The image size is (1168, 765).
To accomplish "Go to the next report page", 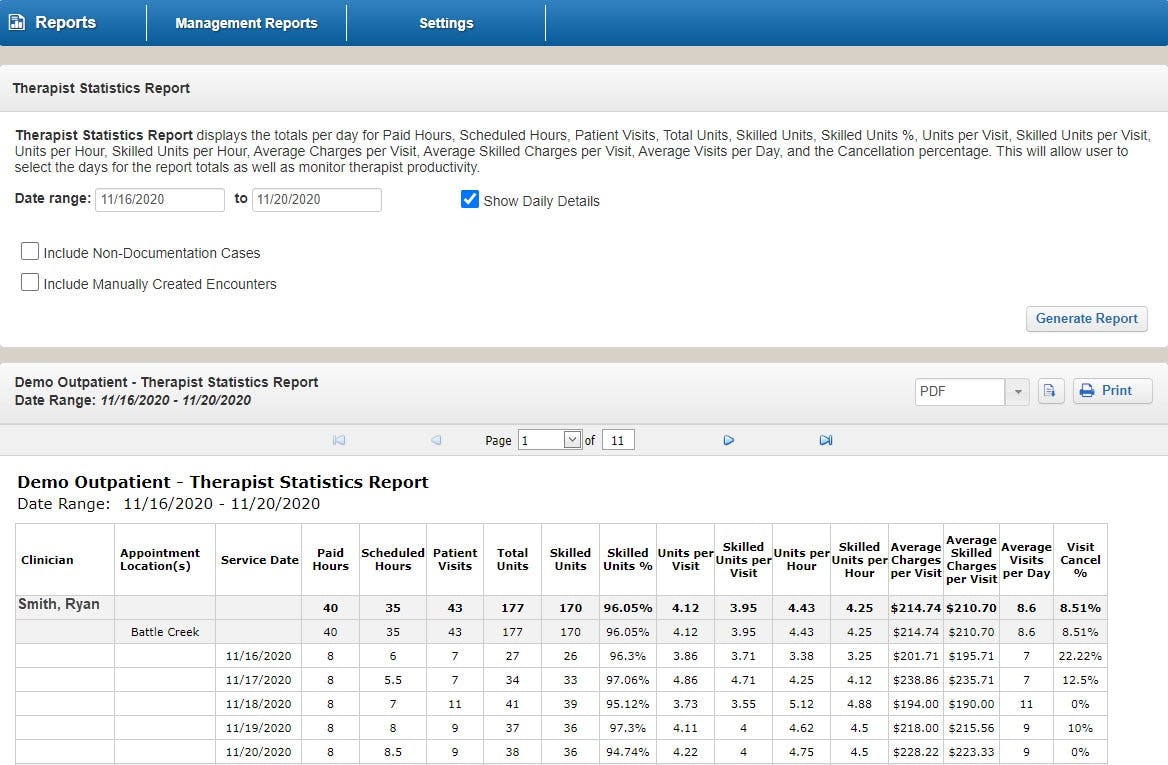I will [729, 440].
